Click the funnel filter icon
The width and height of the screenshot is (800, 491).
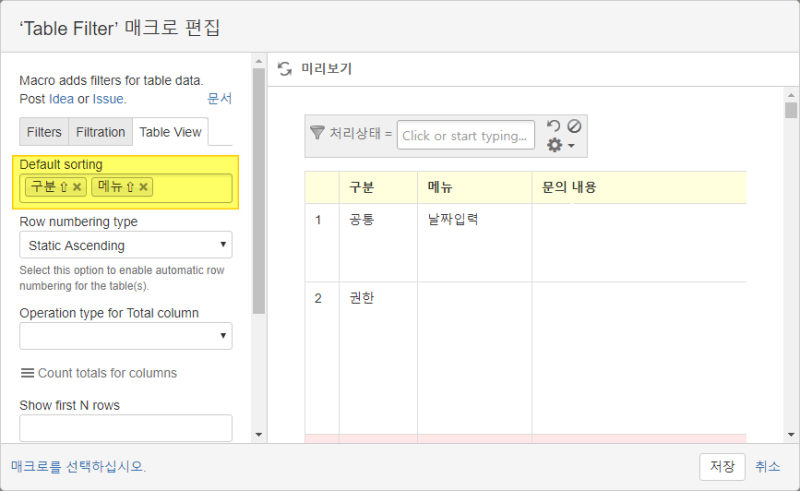tap(317, 133)
